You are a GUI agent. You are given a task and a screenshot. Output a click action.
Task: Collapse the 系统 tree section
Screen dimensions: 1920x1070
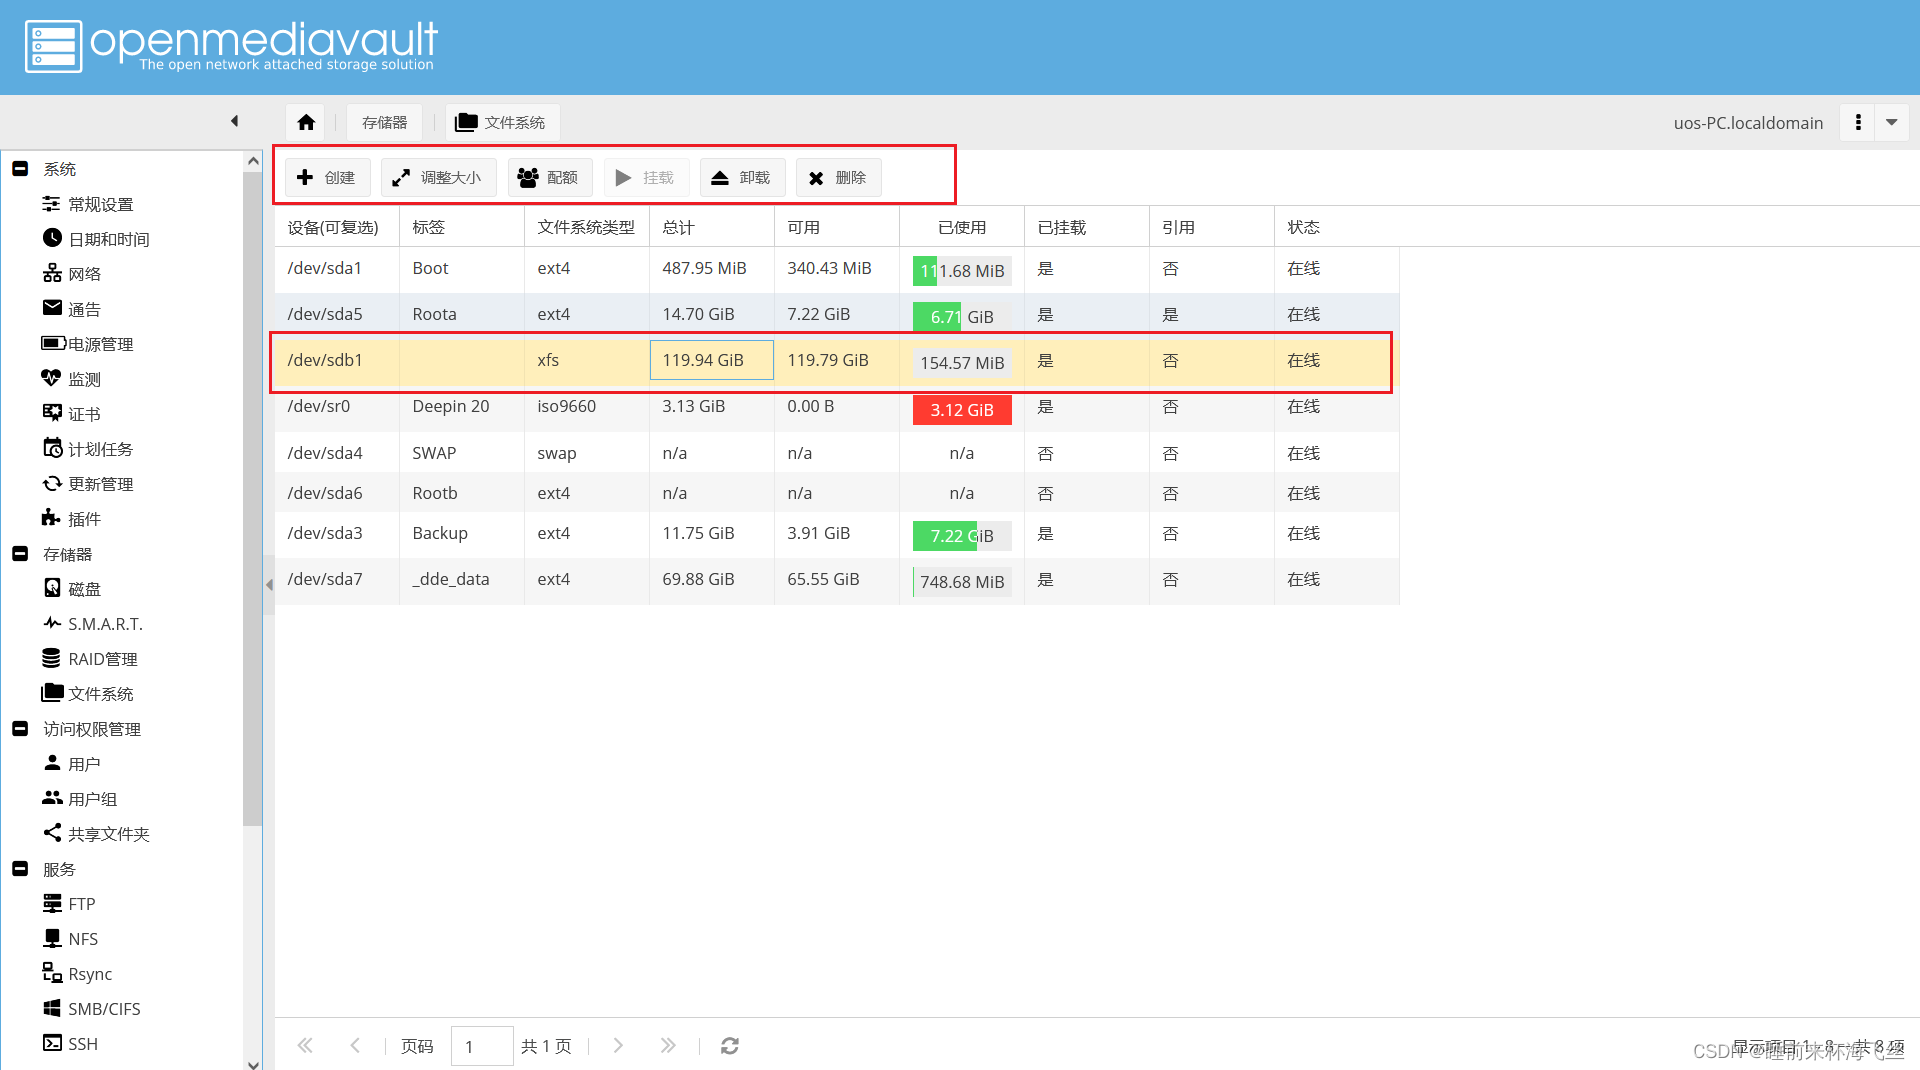20,169
